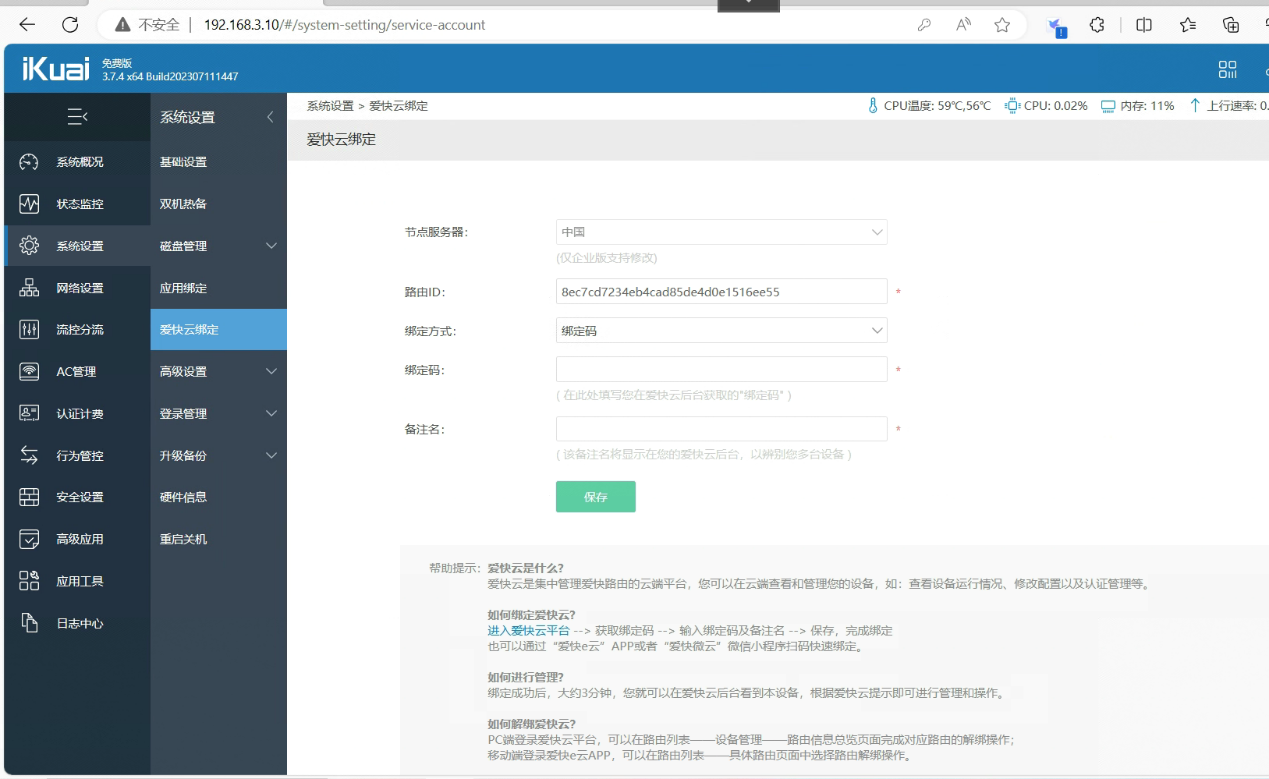Click the 如何解绑爱快云? help heading
Viewport: 1269px width, 779px height.
click(x=531, y=724)
